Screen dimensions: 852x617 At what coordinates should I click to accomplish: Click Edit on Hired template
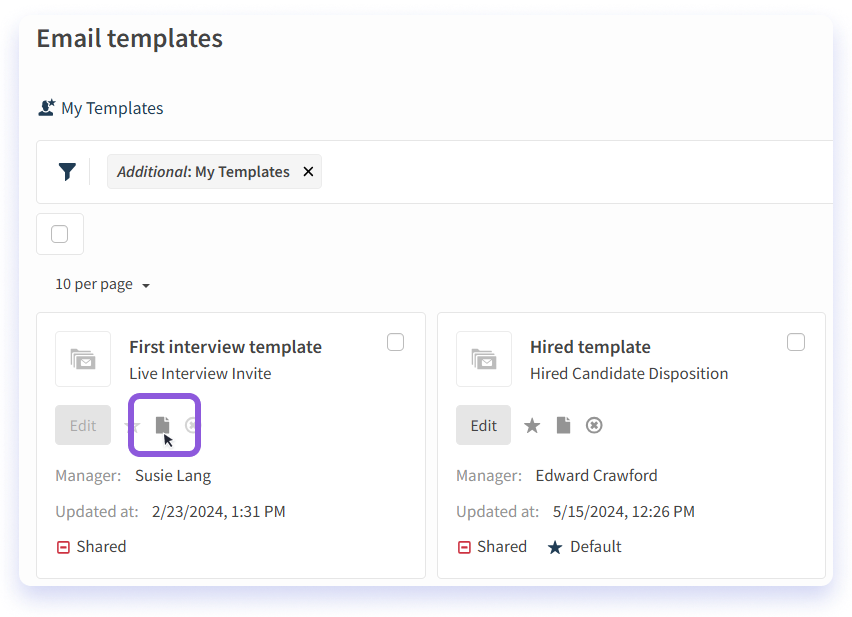point(484,425)
